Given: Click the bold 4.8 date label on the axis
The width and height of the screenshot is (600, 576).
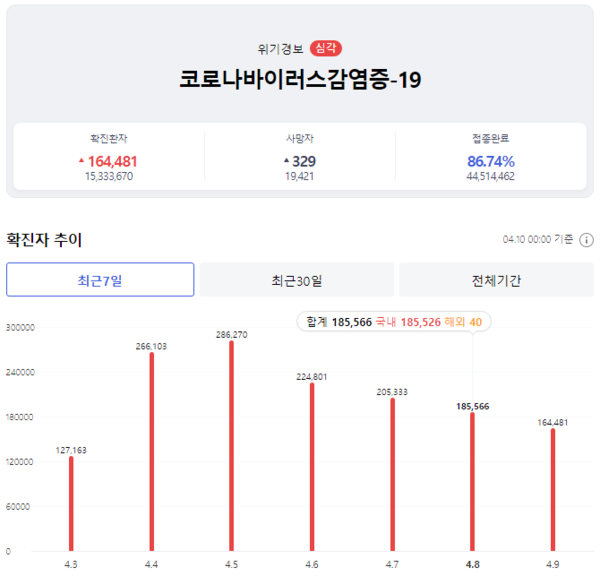Looking at the screenshot, I should (473, 565).
